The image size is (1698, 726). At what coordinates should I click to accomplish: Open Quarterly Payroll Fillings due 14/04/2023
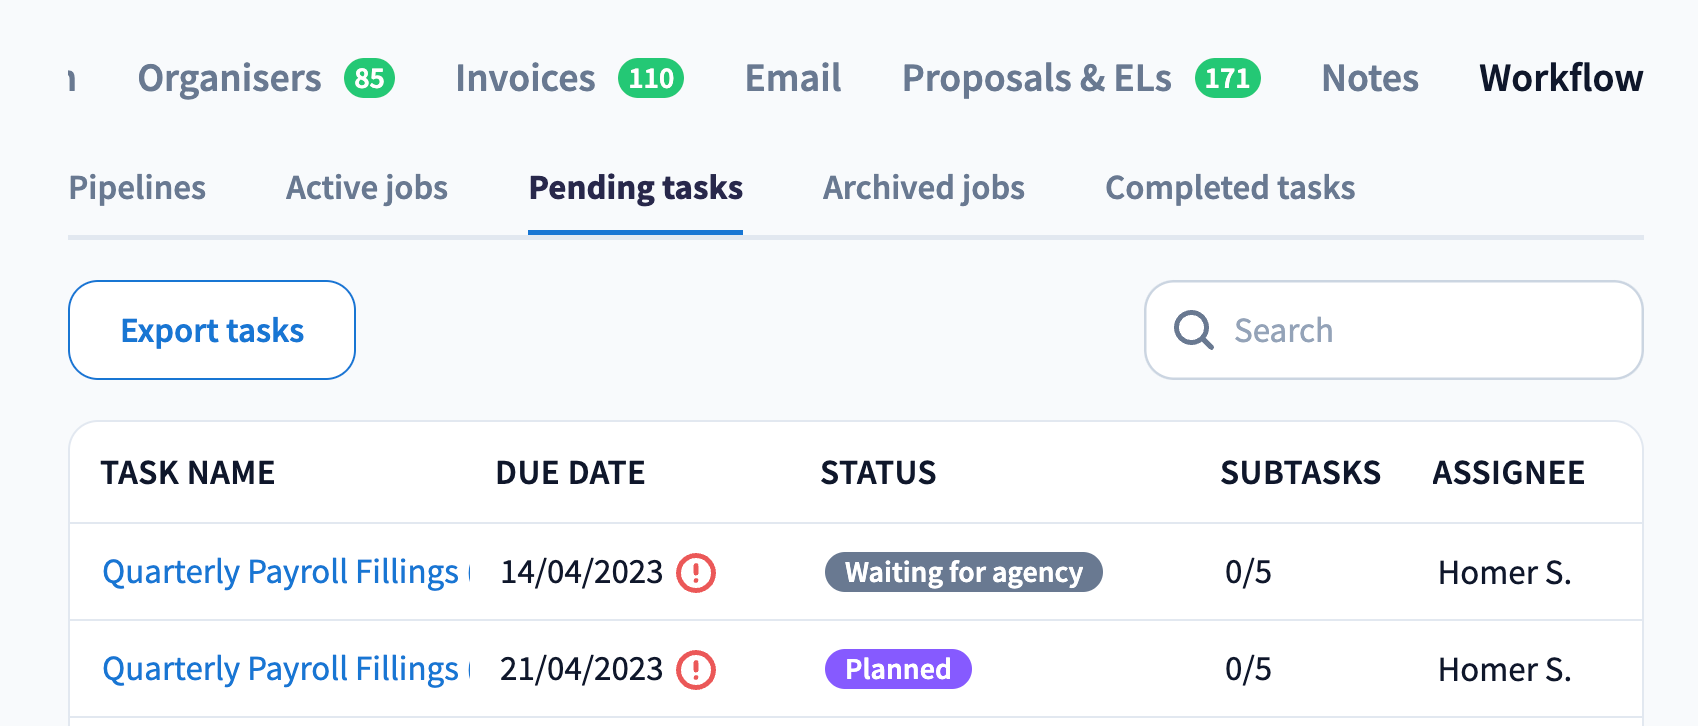pos(280,572)
